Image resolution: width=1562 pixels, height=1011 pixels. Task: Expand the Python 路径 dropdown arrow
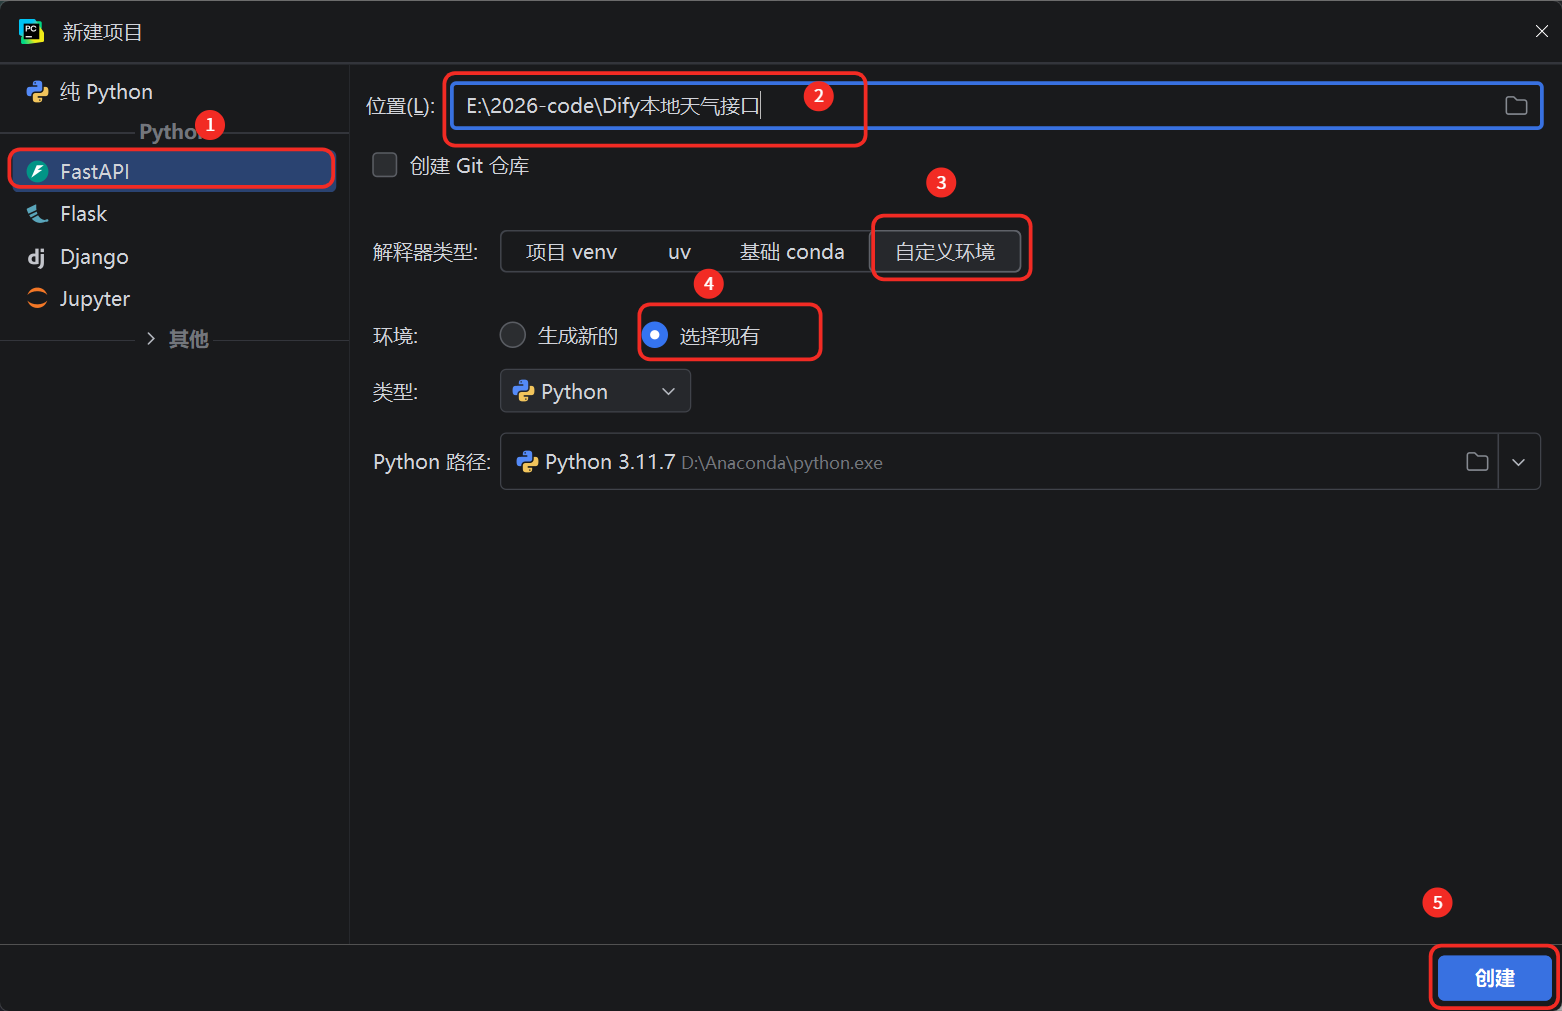(1519, 461)
